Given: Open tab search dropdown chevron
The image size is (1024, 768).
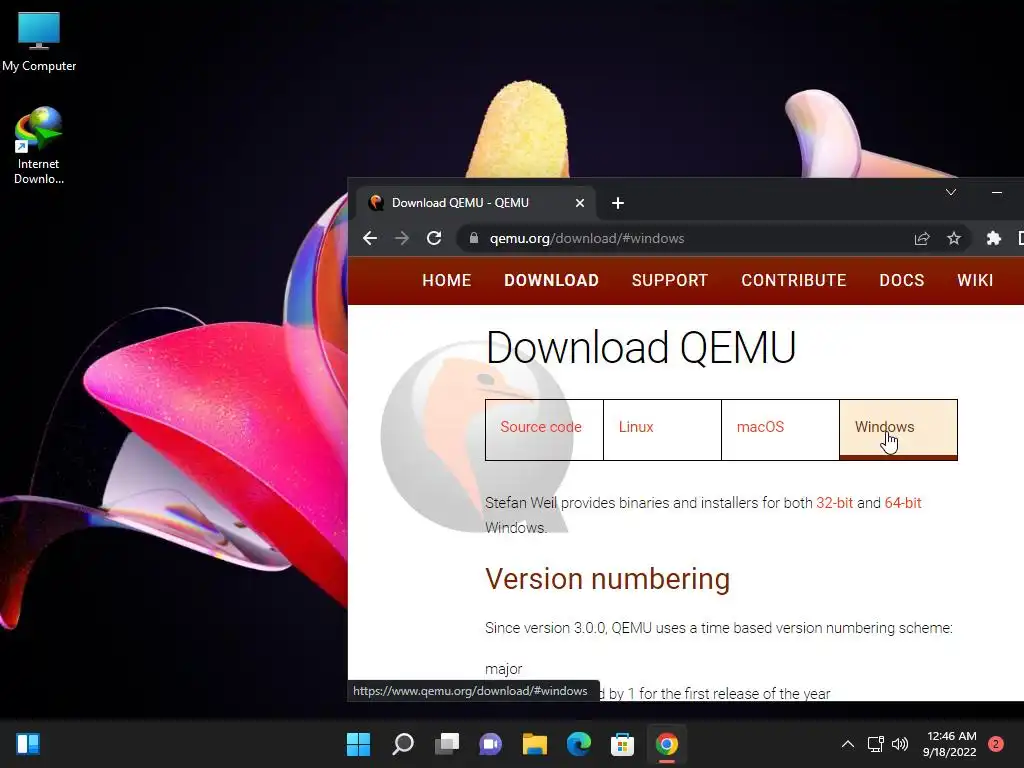Looking at the screenshot, I should [951, 192].
